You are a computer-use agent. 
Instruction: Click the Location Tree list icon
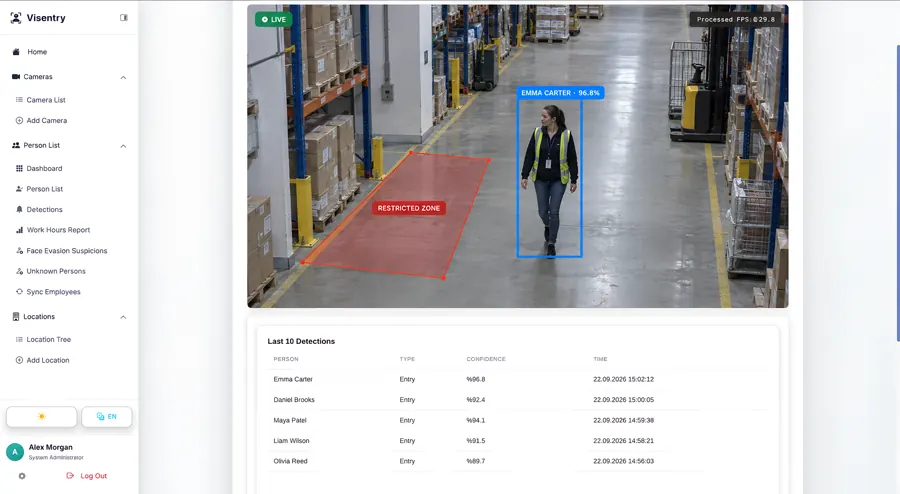coord(19,340)
